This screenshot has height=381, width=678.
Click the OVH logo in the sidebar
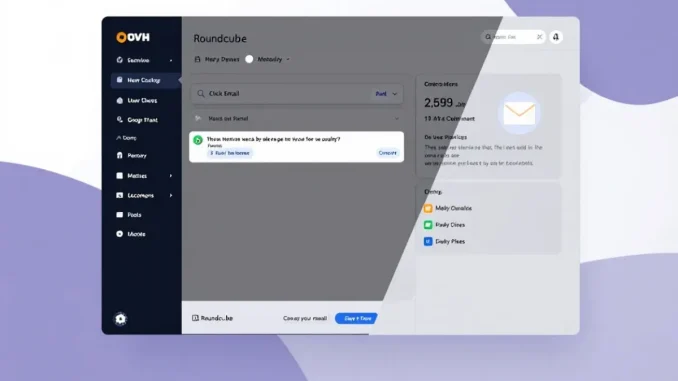coord(133,37)
